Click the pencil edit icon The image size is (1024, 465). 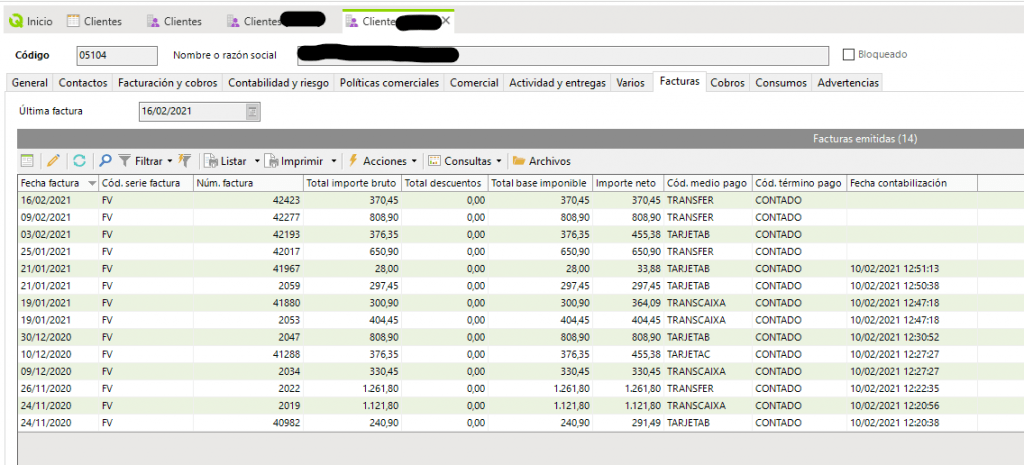tap(54, 161)
